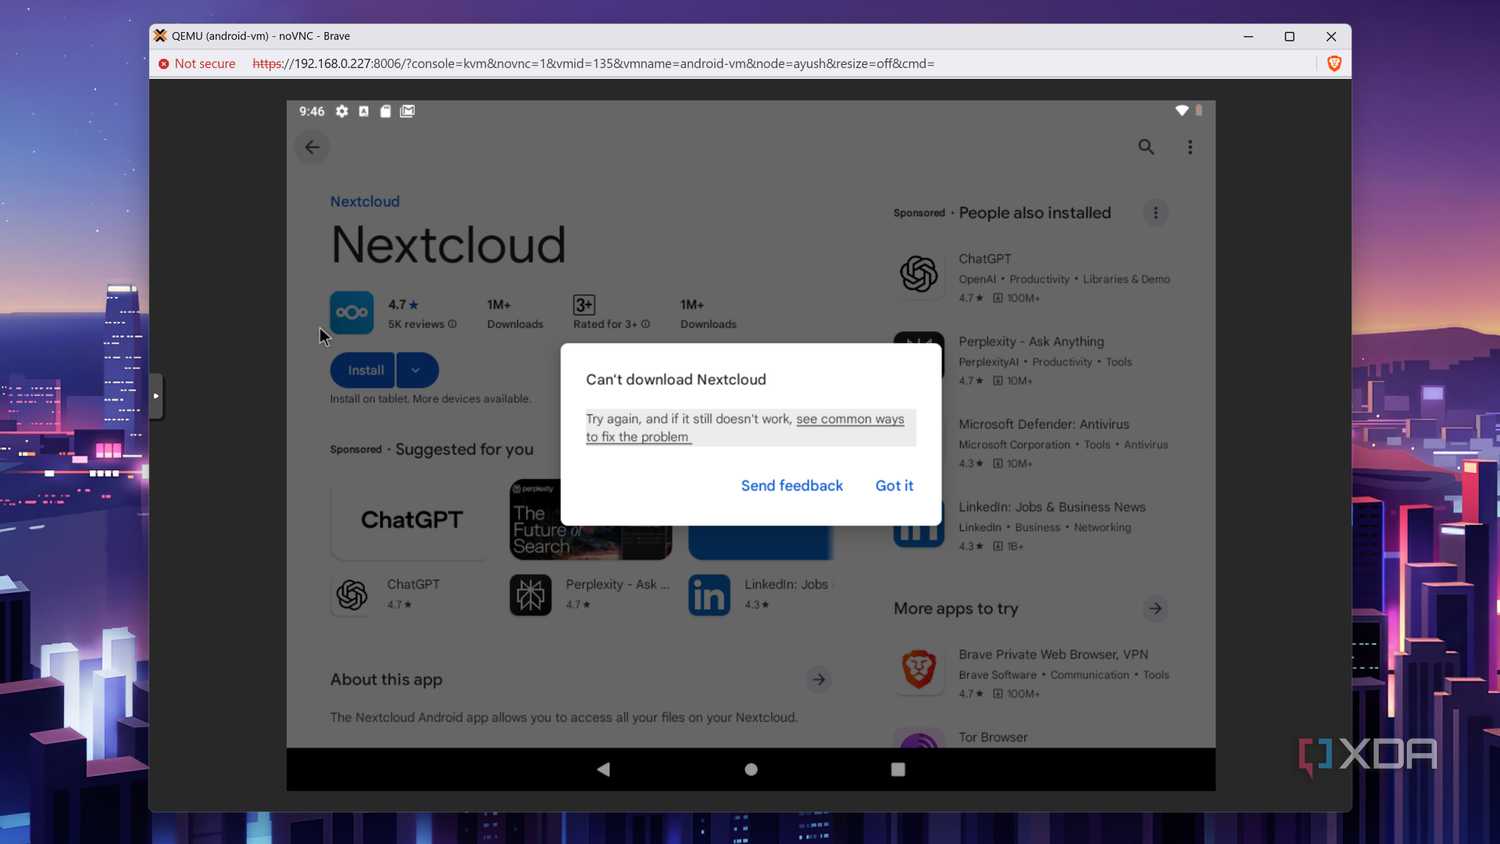Maximize the Brave browser window
Screen dimensions: 1500x844
click(x=1289, y=37)
